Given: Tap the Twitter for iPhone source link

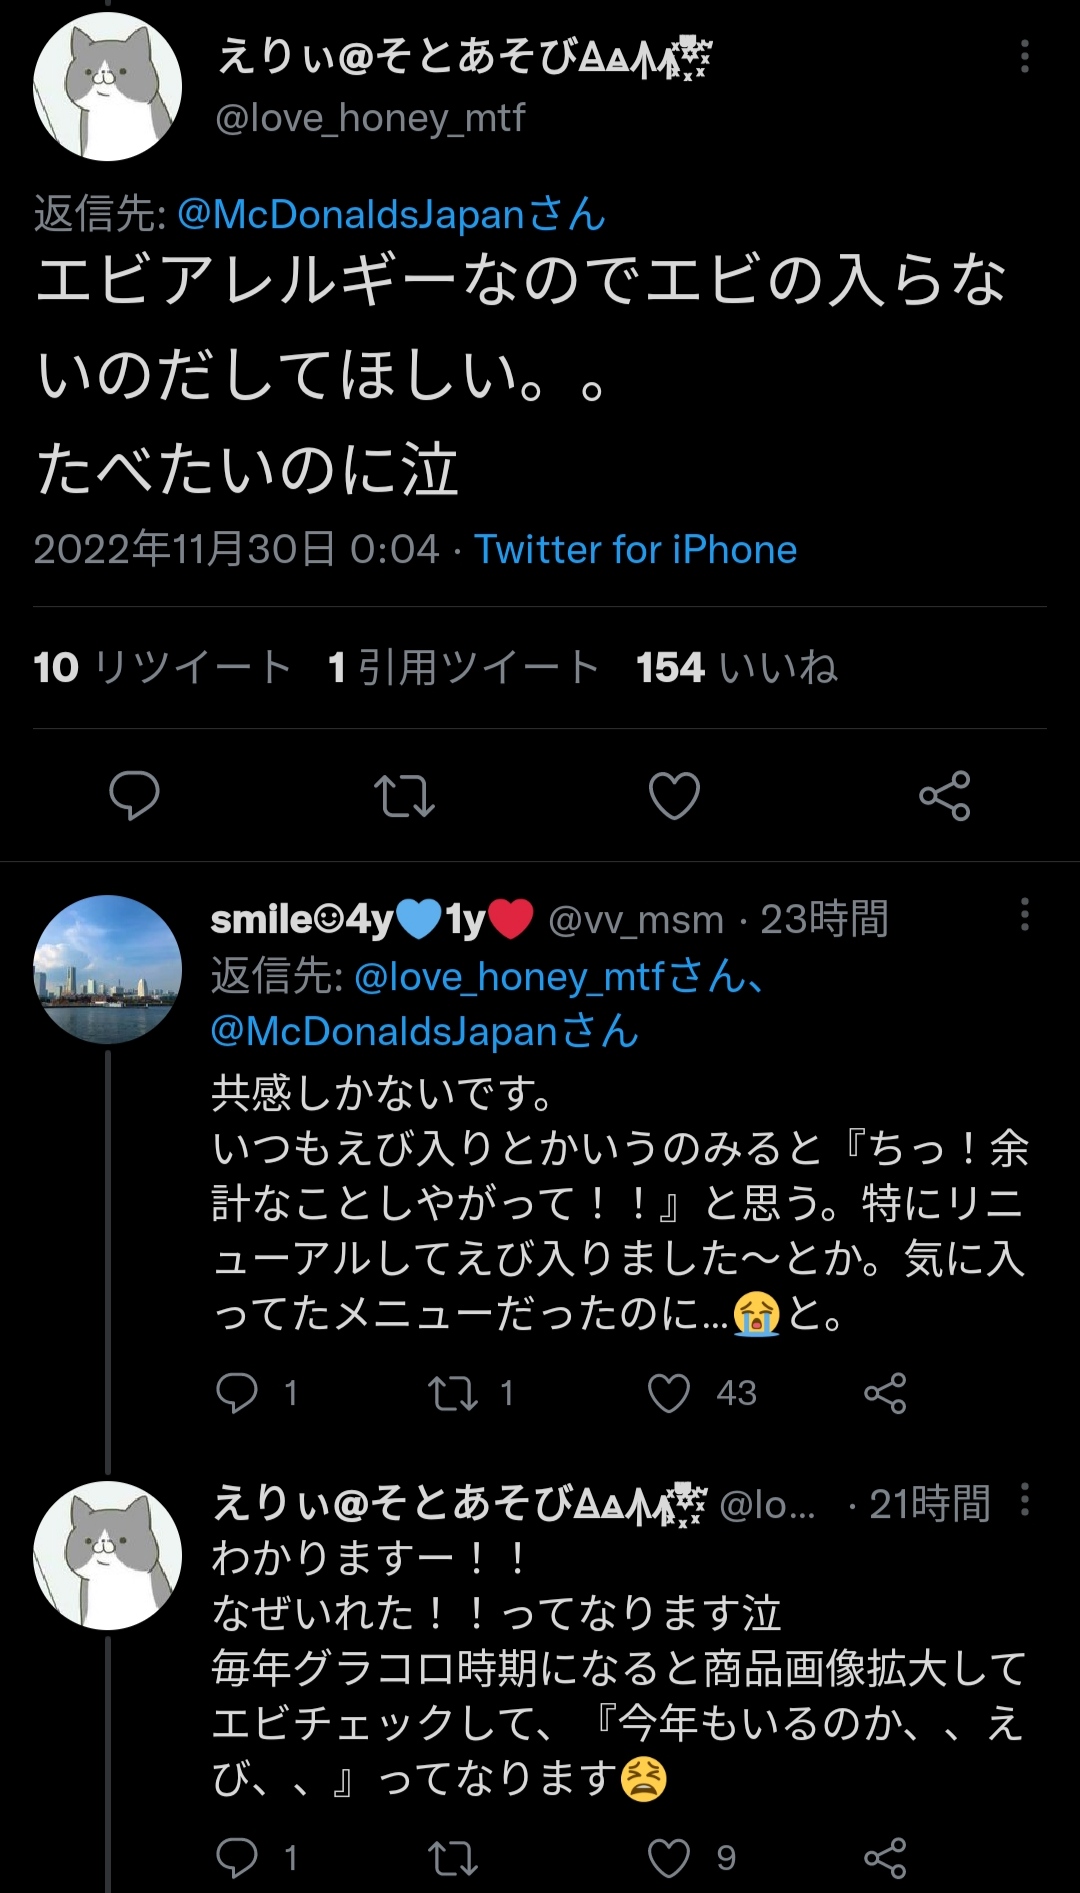Looking at the screenshot, I should (x=635, y=550).
